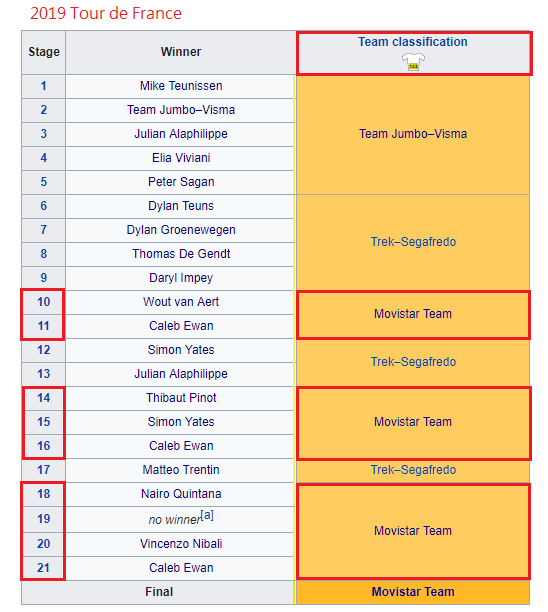Open Mike Teunissen's winner link
Screen dimensions: 548x612
point(181,86)
